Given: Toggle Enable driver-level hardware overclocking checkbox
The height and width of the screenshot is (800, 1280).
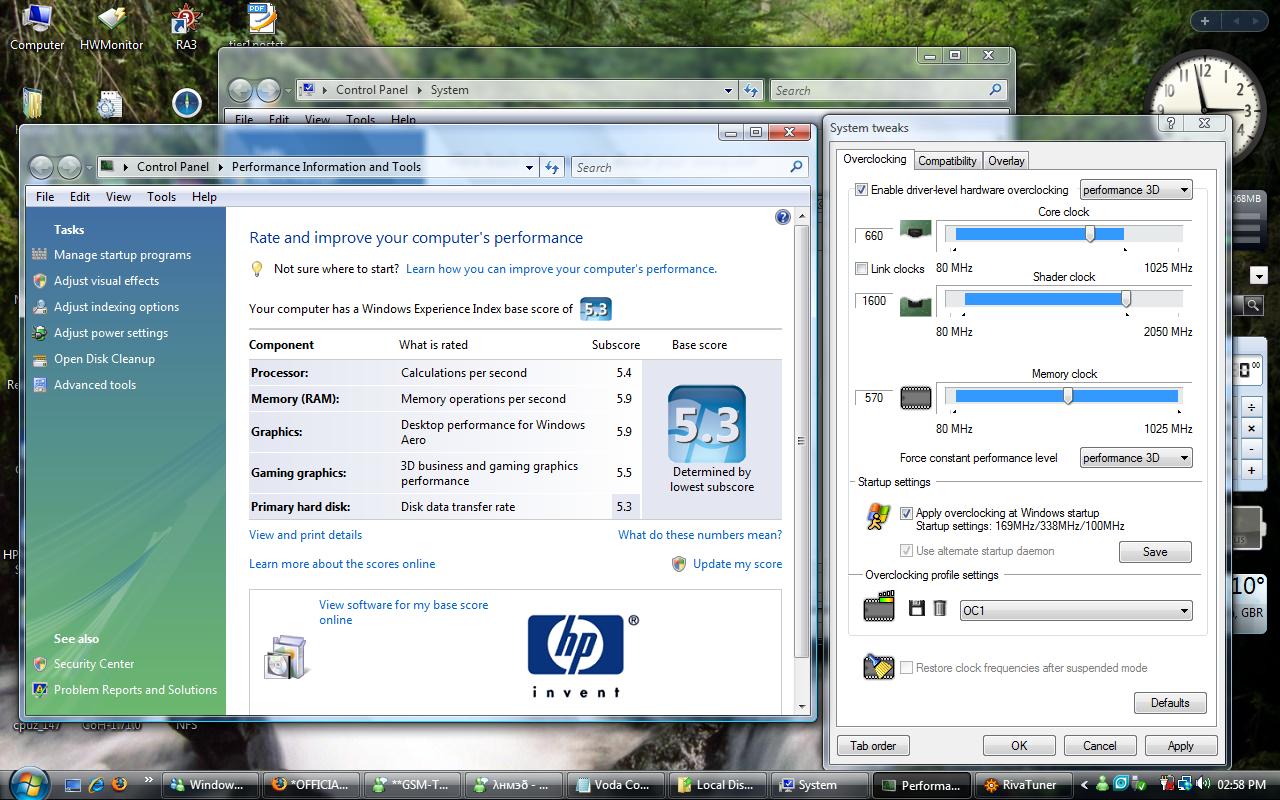Looking at the screenshot, I should click(862, 190).
